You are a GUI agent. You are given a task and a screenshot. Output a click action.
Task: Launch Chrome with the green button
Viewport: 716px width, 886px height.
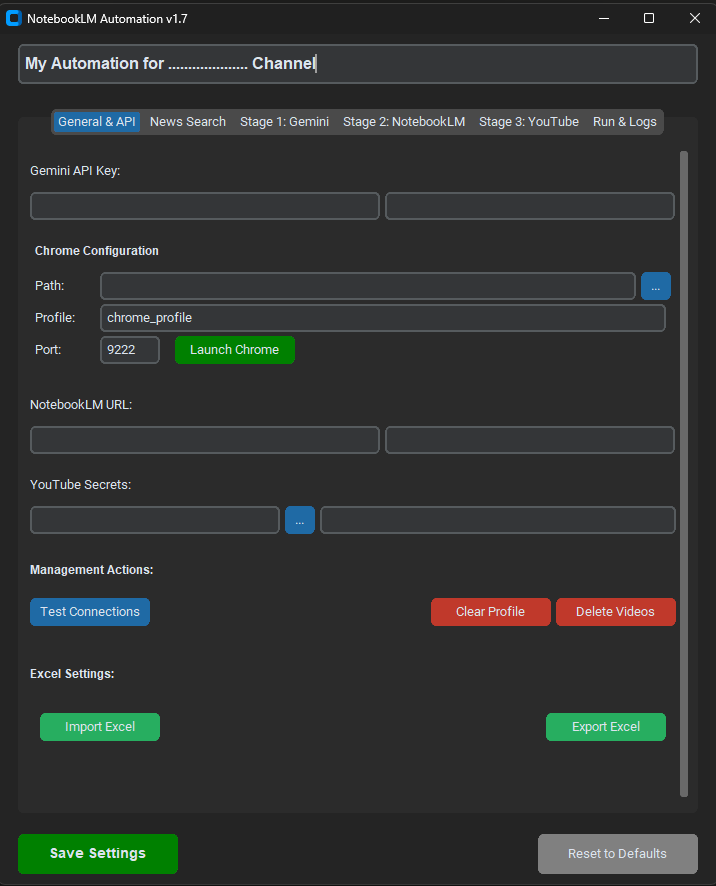click(235, 350)
